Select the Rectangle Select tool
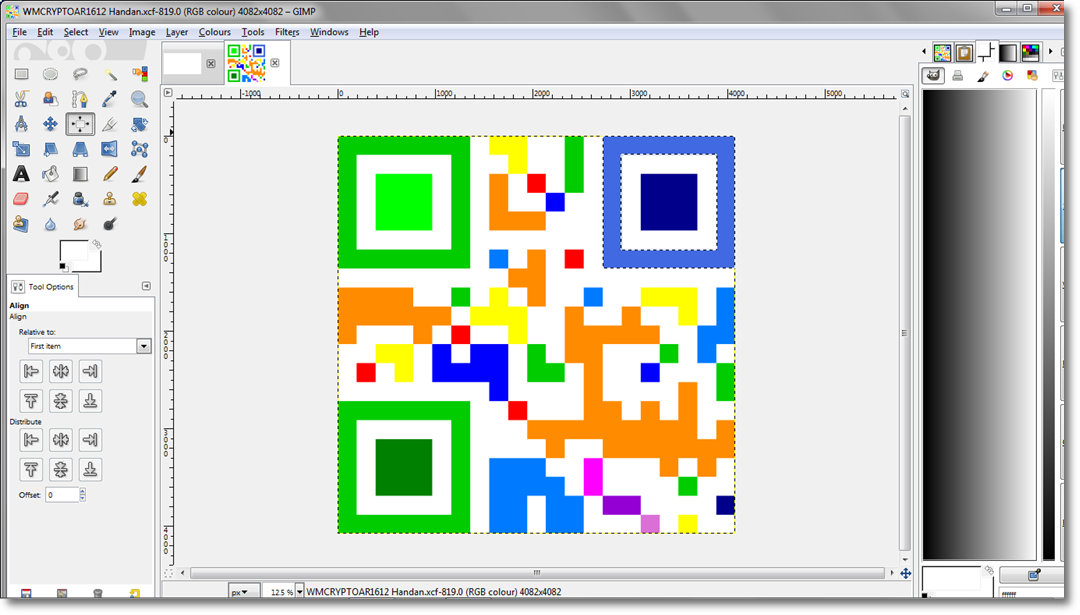This screenshot has width=1080, height=615. tap(21, 74)
